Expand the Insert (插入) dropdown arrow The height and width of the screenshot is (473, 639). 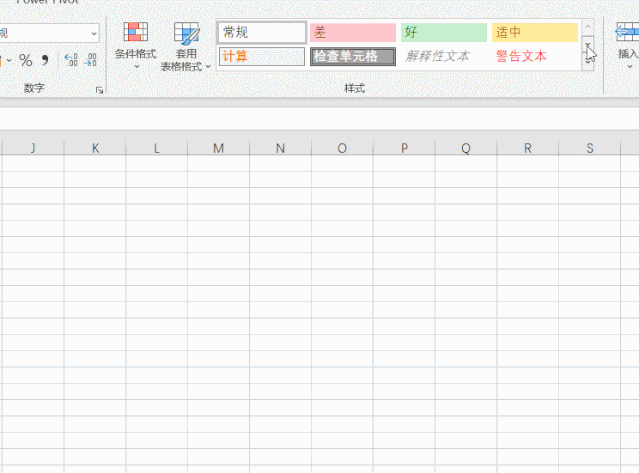tap(630, 66)
